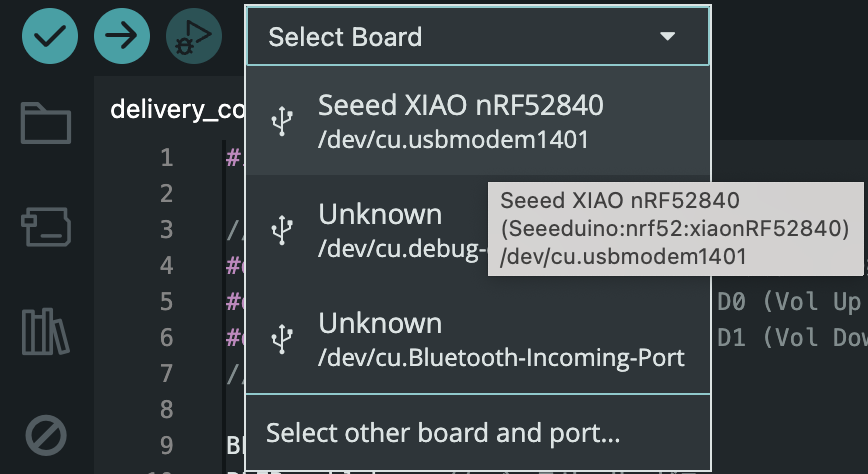Click the Verify checkmark button
Viewport: 868px width, 474px height.
pyautogui.click(x=48, y=37)
